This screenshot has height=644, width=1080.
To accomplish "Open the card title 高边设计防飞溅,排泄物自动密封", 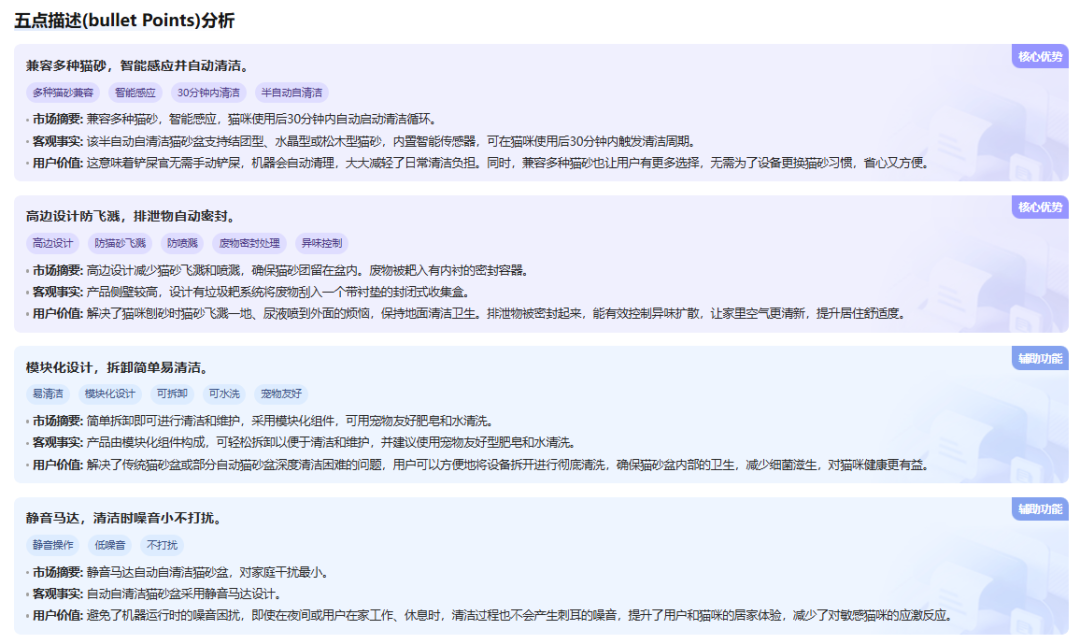I will (132, 216).
